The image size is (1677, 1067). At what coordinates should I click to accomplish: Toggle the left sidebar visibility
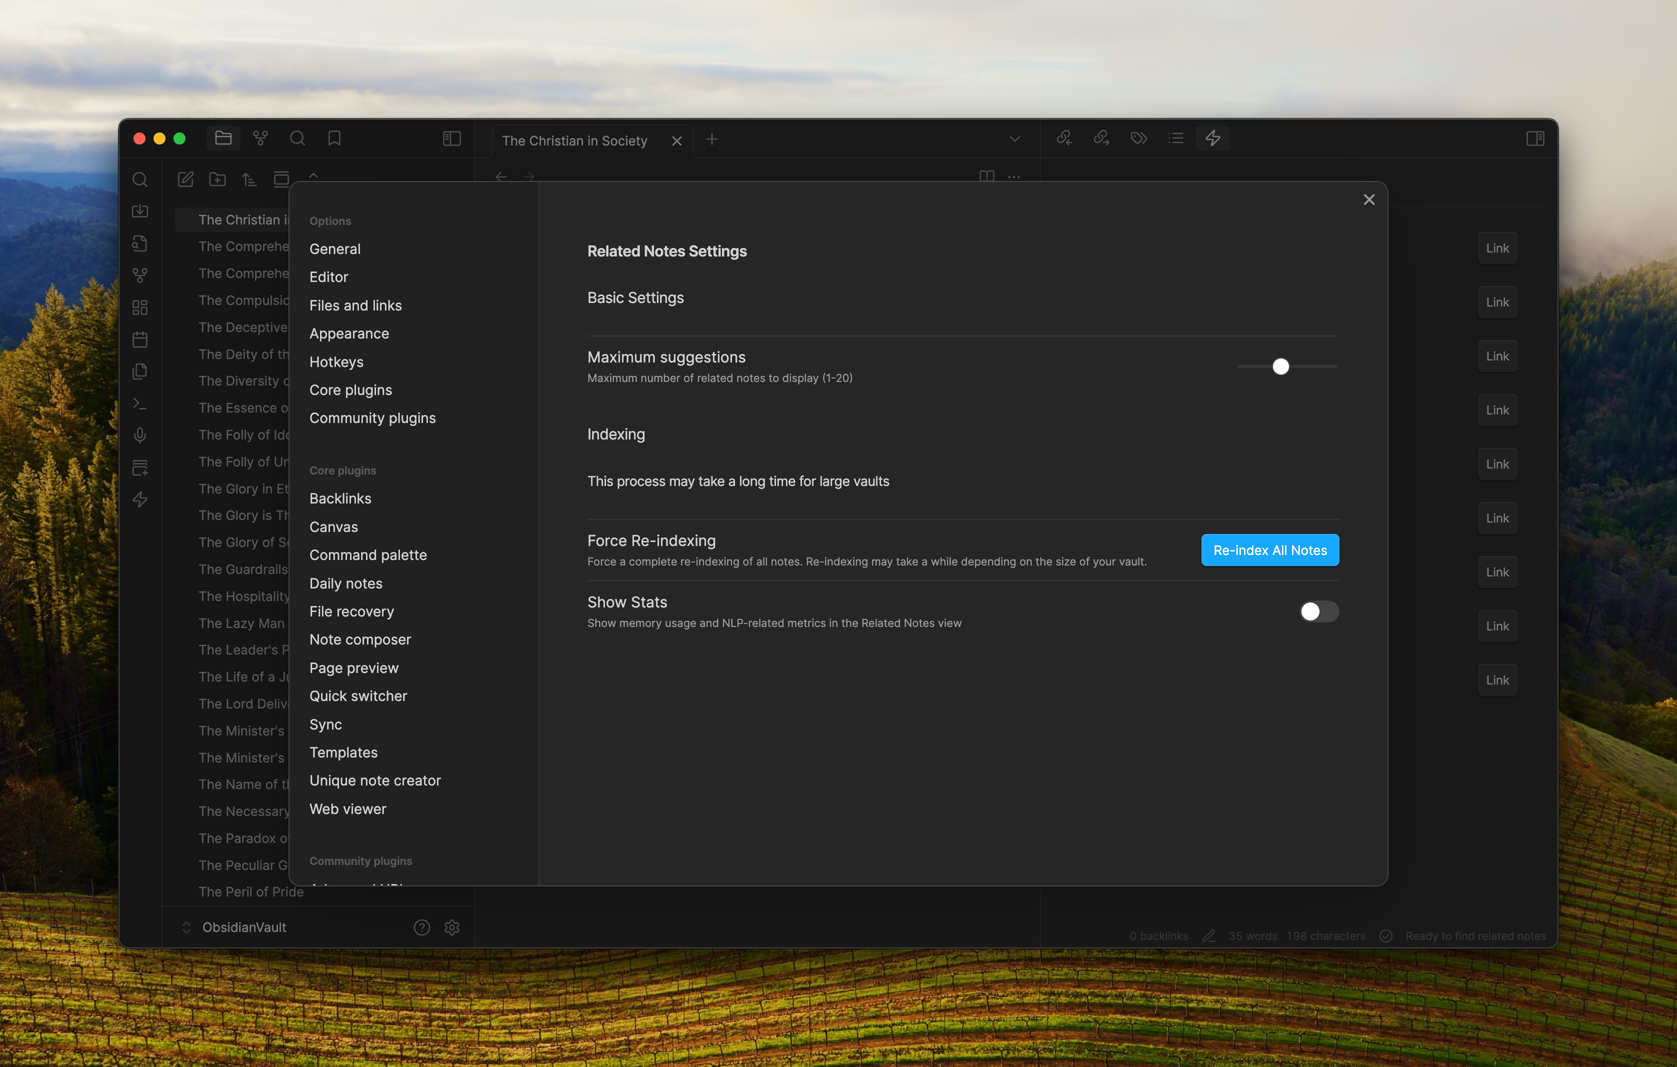pyautogui.click(x=451, y=138)
